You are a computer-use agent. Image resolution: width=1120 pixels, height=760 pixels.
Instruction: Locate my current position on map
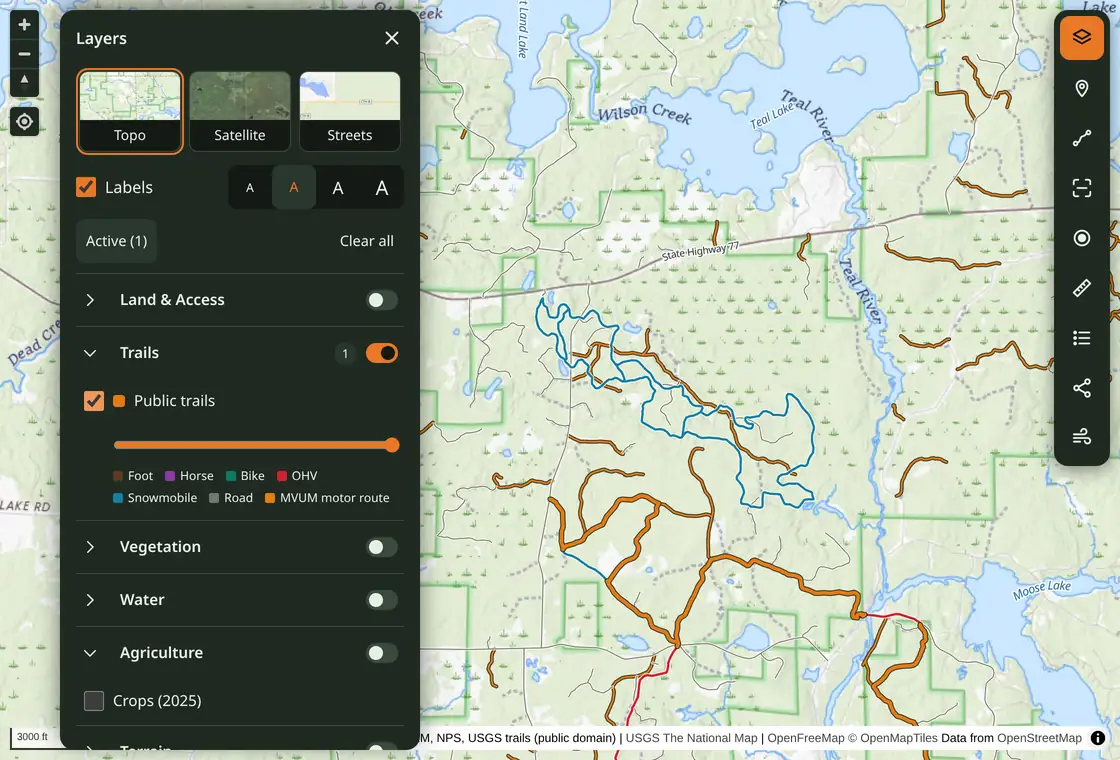coord(24,121)
